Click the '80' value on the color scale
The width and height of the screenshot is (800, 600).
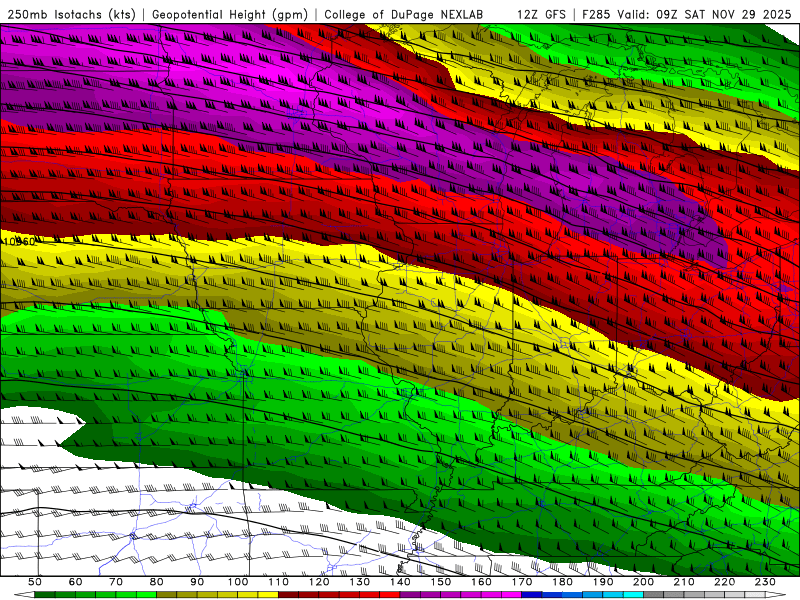[157, 582]
